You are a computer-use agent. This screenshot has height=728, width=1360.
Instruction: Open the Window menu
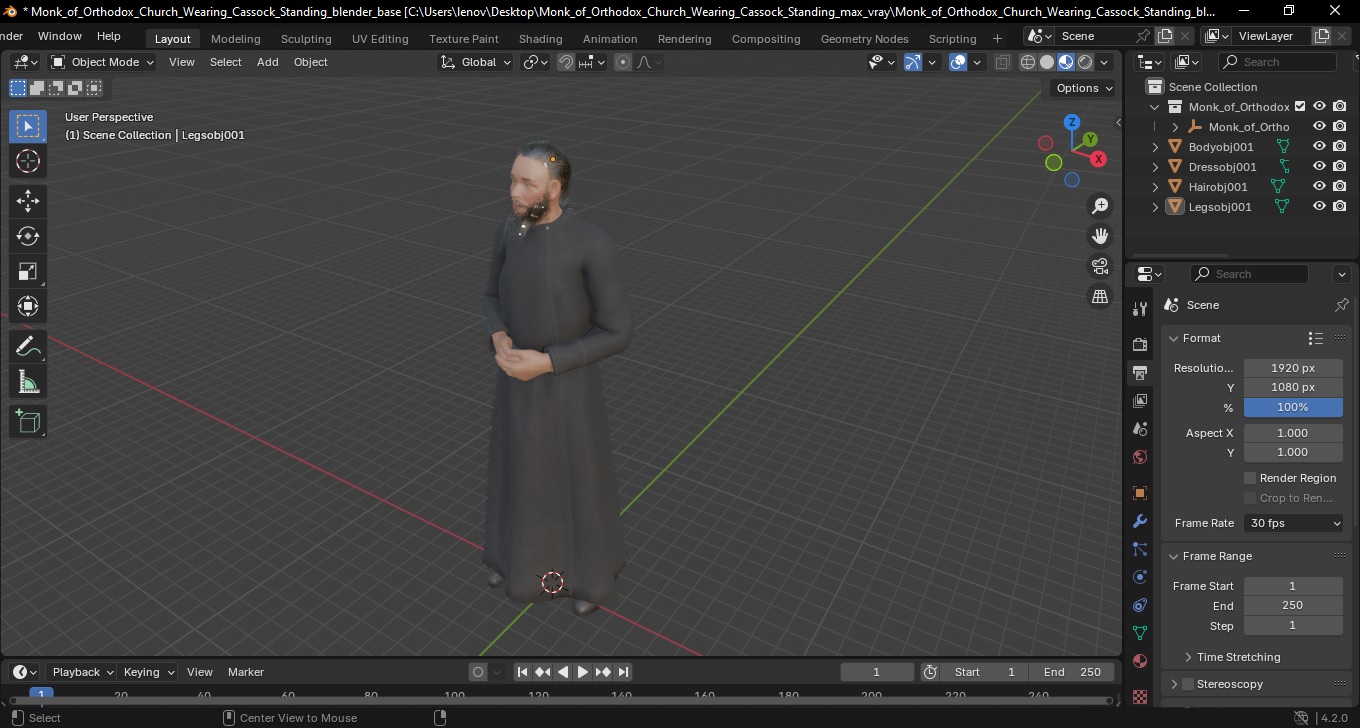(x=59, y=36)
